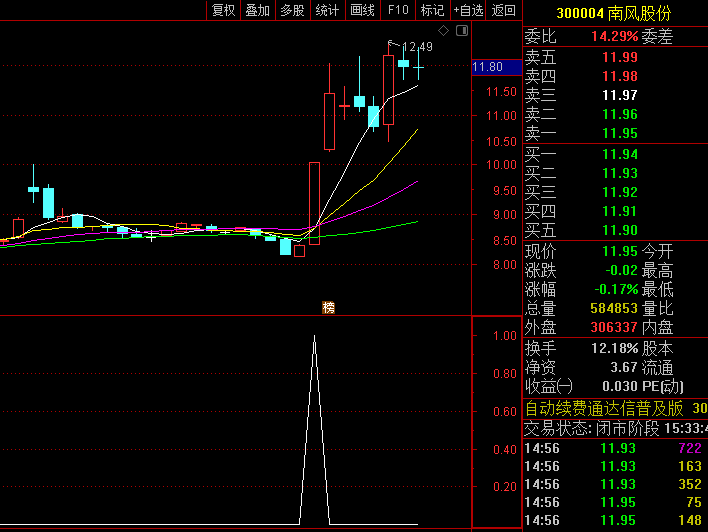This screenshot has width=708, height=532.
Task: Open the 叠加 overlay option
Action: tap(257, 10)
